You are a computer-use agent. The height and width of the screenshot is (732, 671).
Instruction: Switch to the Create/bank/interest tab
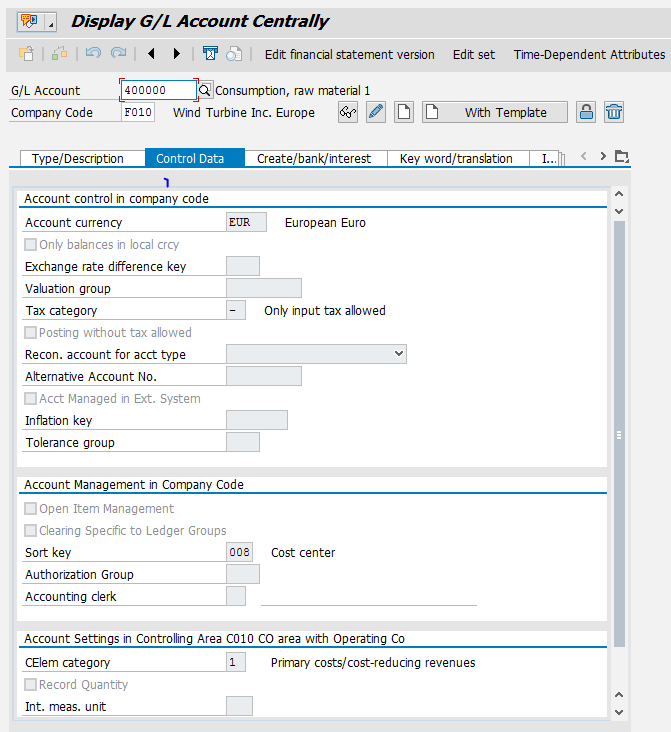tap(314, 158)
